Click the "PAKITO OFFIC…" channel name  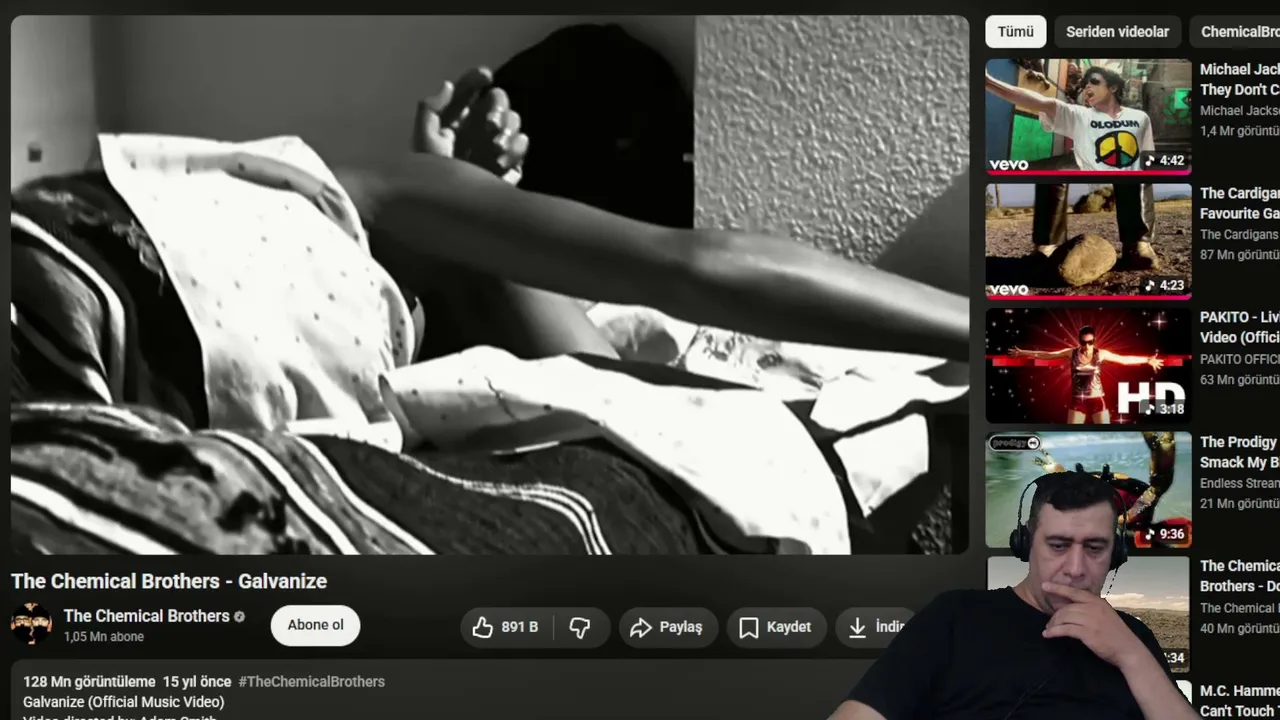[x=1240, y=359]
